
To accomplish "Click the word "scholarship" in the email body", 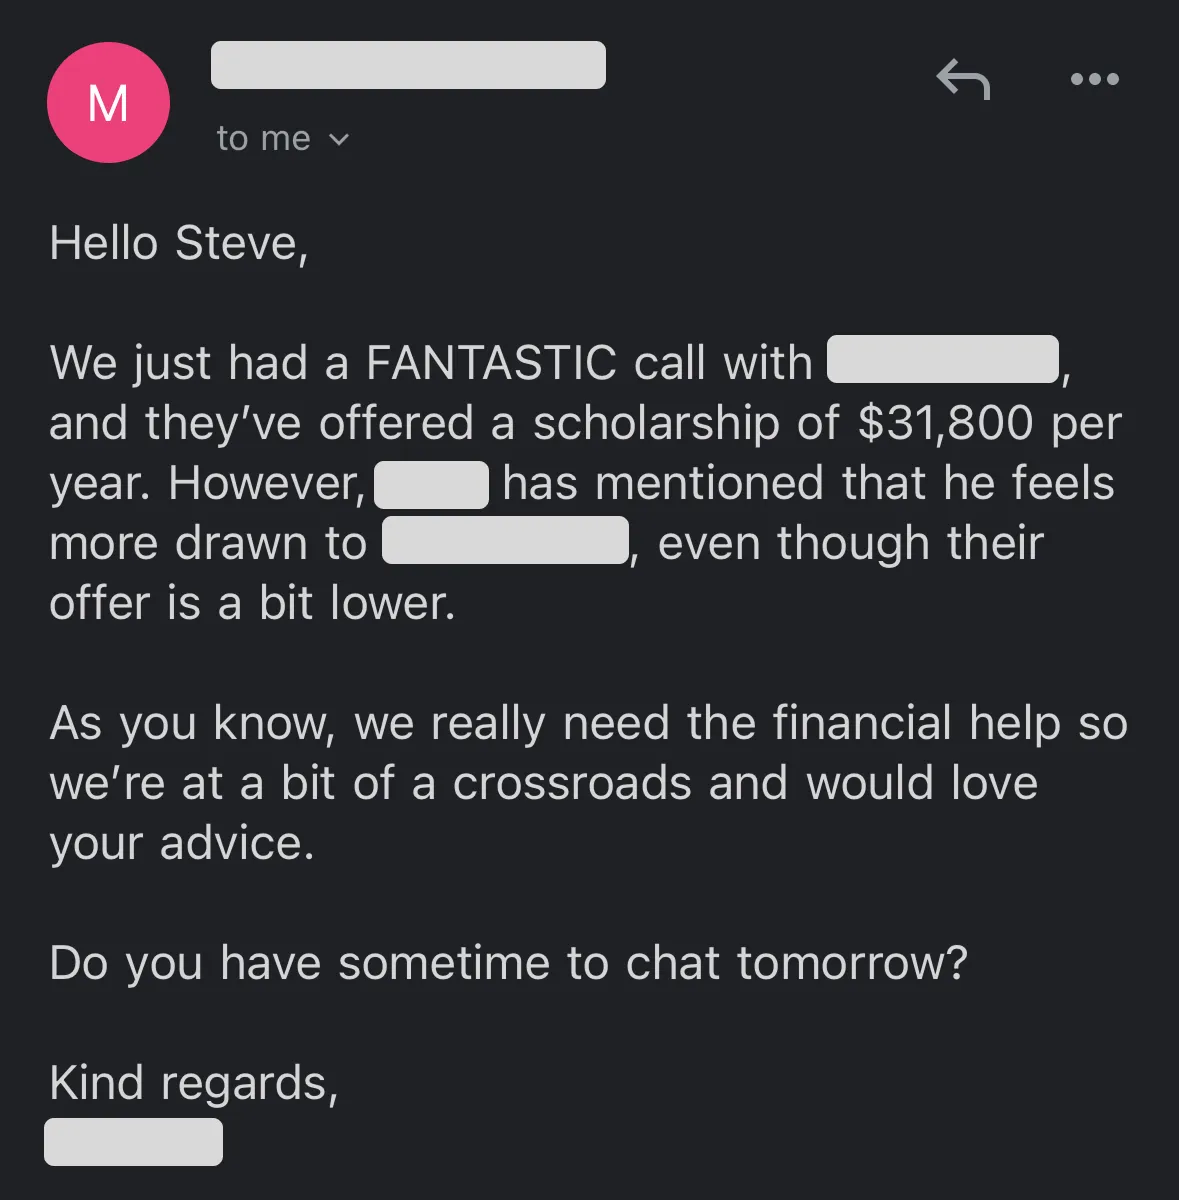I will pos(656,423).
